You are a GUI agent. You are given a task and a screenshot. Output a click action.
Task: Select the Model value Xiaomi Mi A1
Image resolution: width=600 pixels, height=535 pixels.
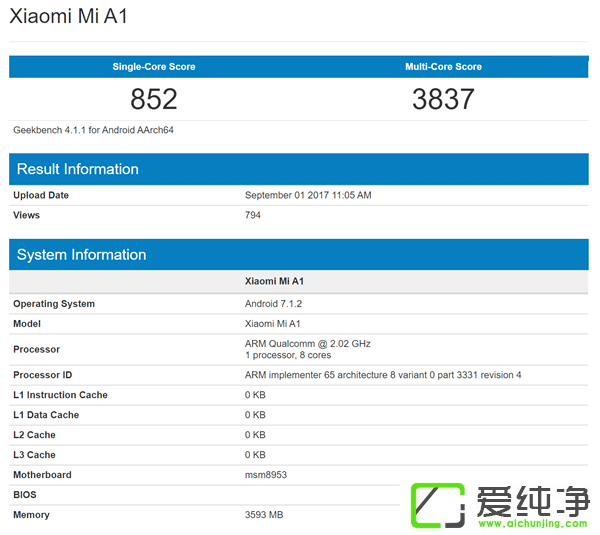pos(272,324)
